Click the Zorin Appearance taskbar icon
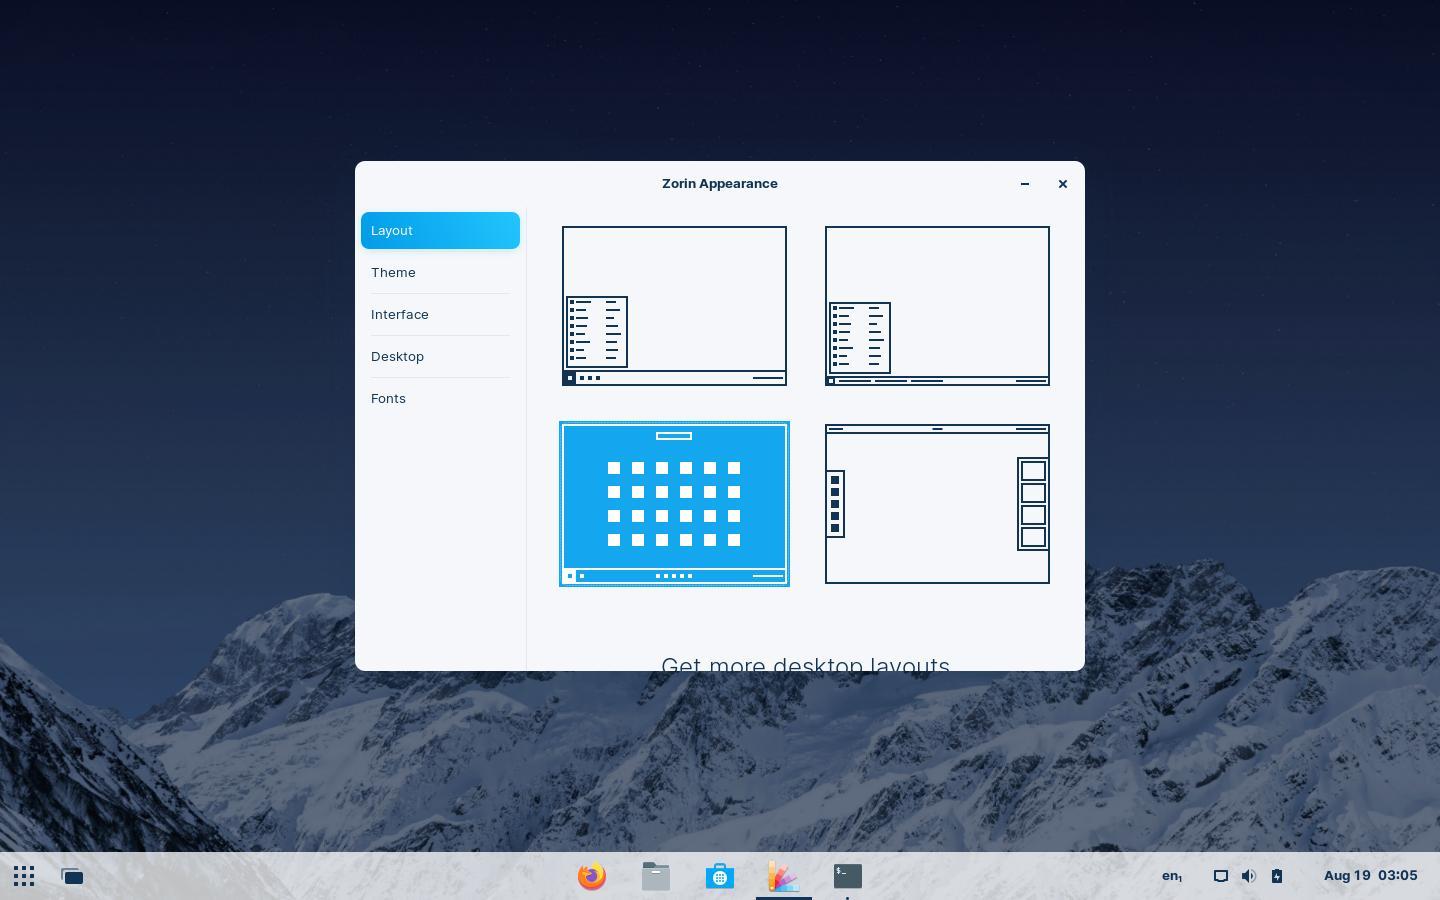 pyautogui.click(x=784, y=876)
